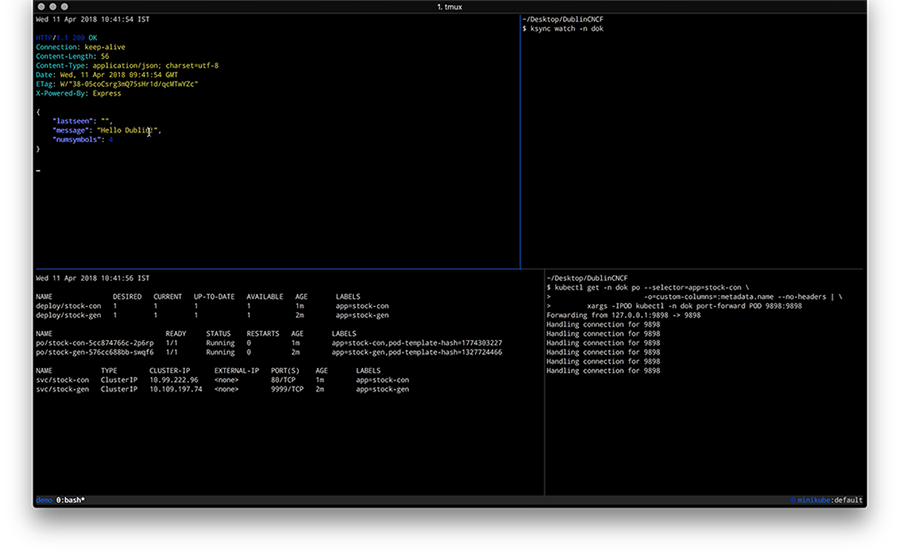Click the minikube:default context indicator
This screenshot has height=555, width=900.
click(829, 499)
